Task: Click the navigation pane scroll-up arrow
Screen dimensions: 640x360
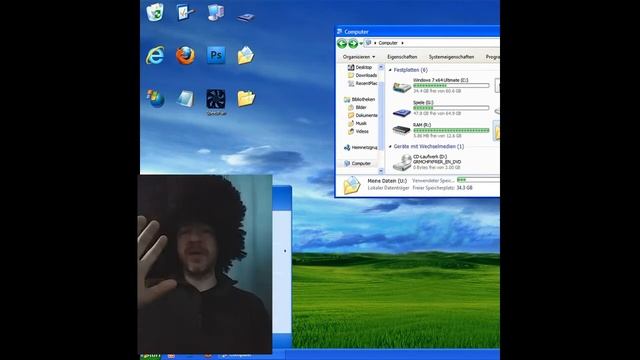Action: [x=381, y=67]
